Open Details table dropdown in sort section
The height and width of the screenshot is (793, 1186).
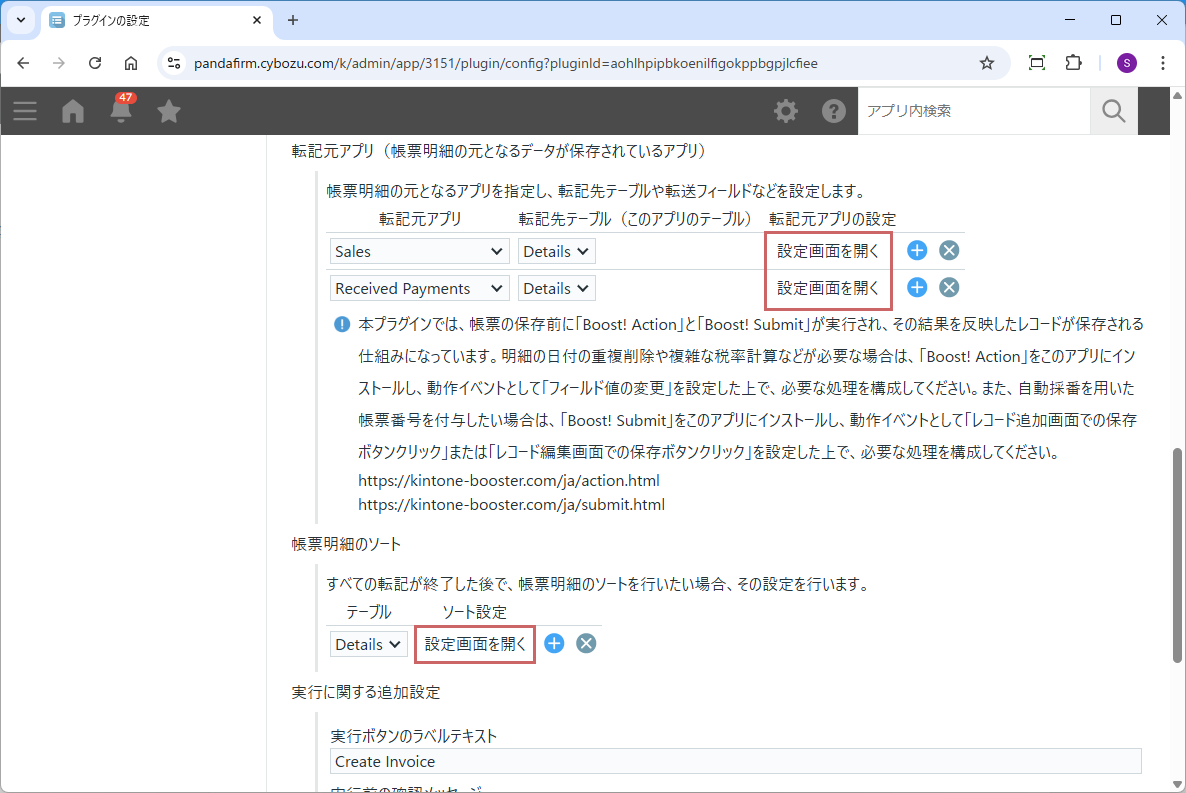pyautogui.click(x=368, y=645)
